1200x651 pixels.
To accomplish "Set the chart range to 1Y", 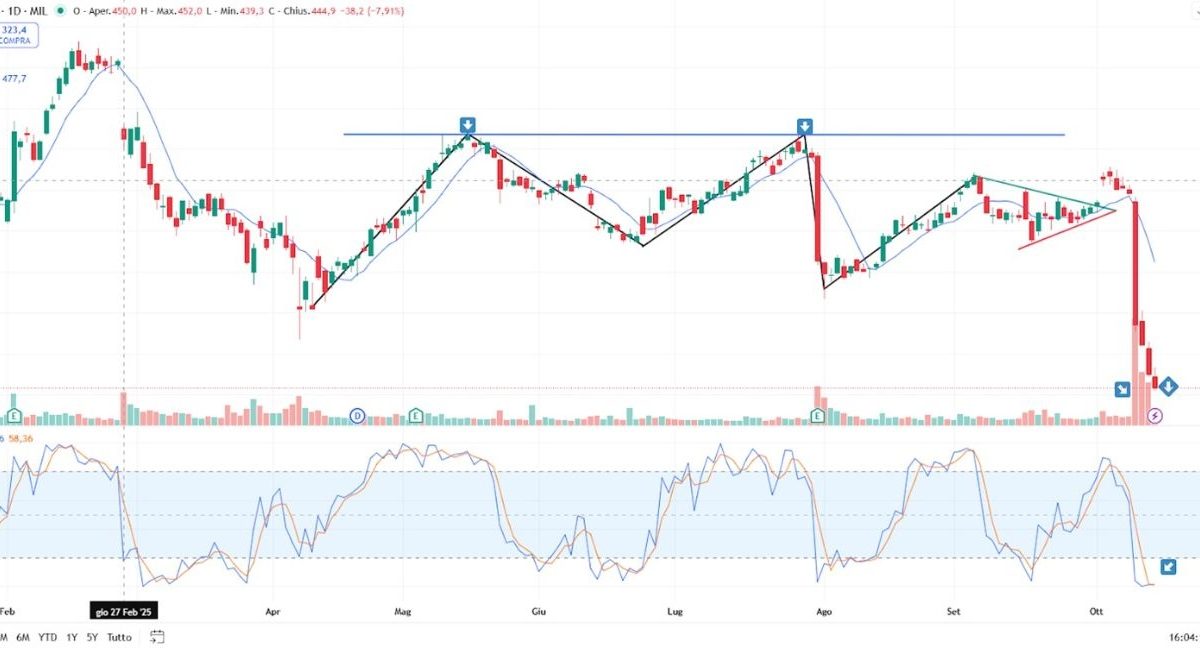I will (72, 637).
